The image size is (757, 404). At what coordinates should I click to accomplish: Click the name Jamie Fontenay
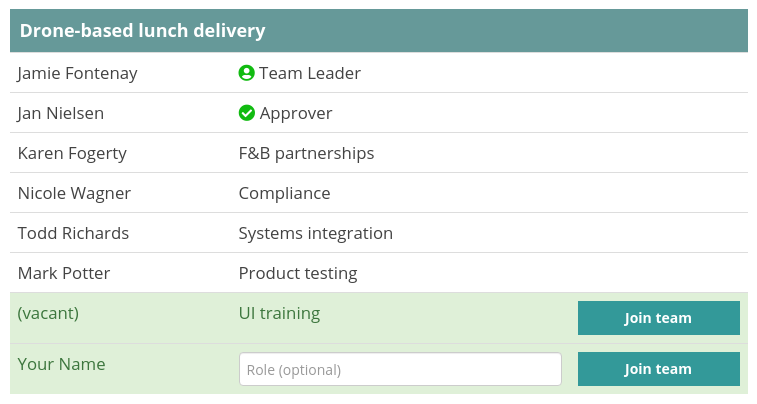pyautogui.click(x=77, y=73)
